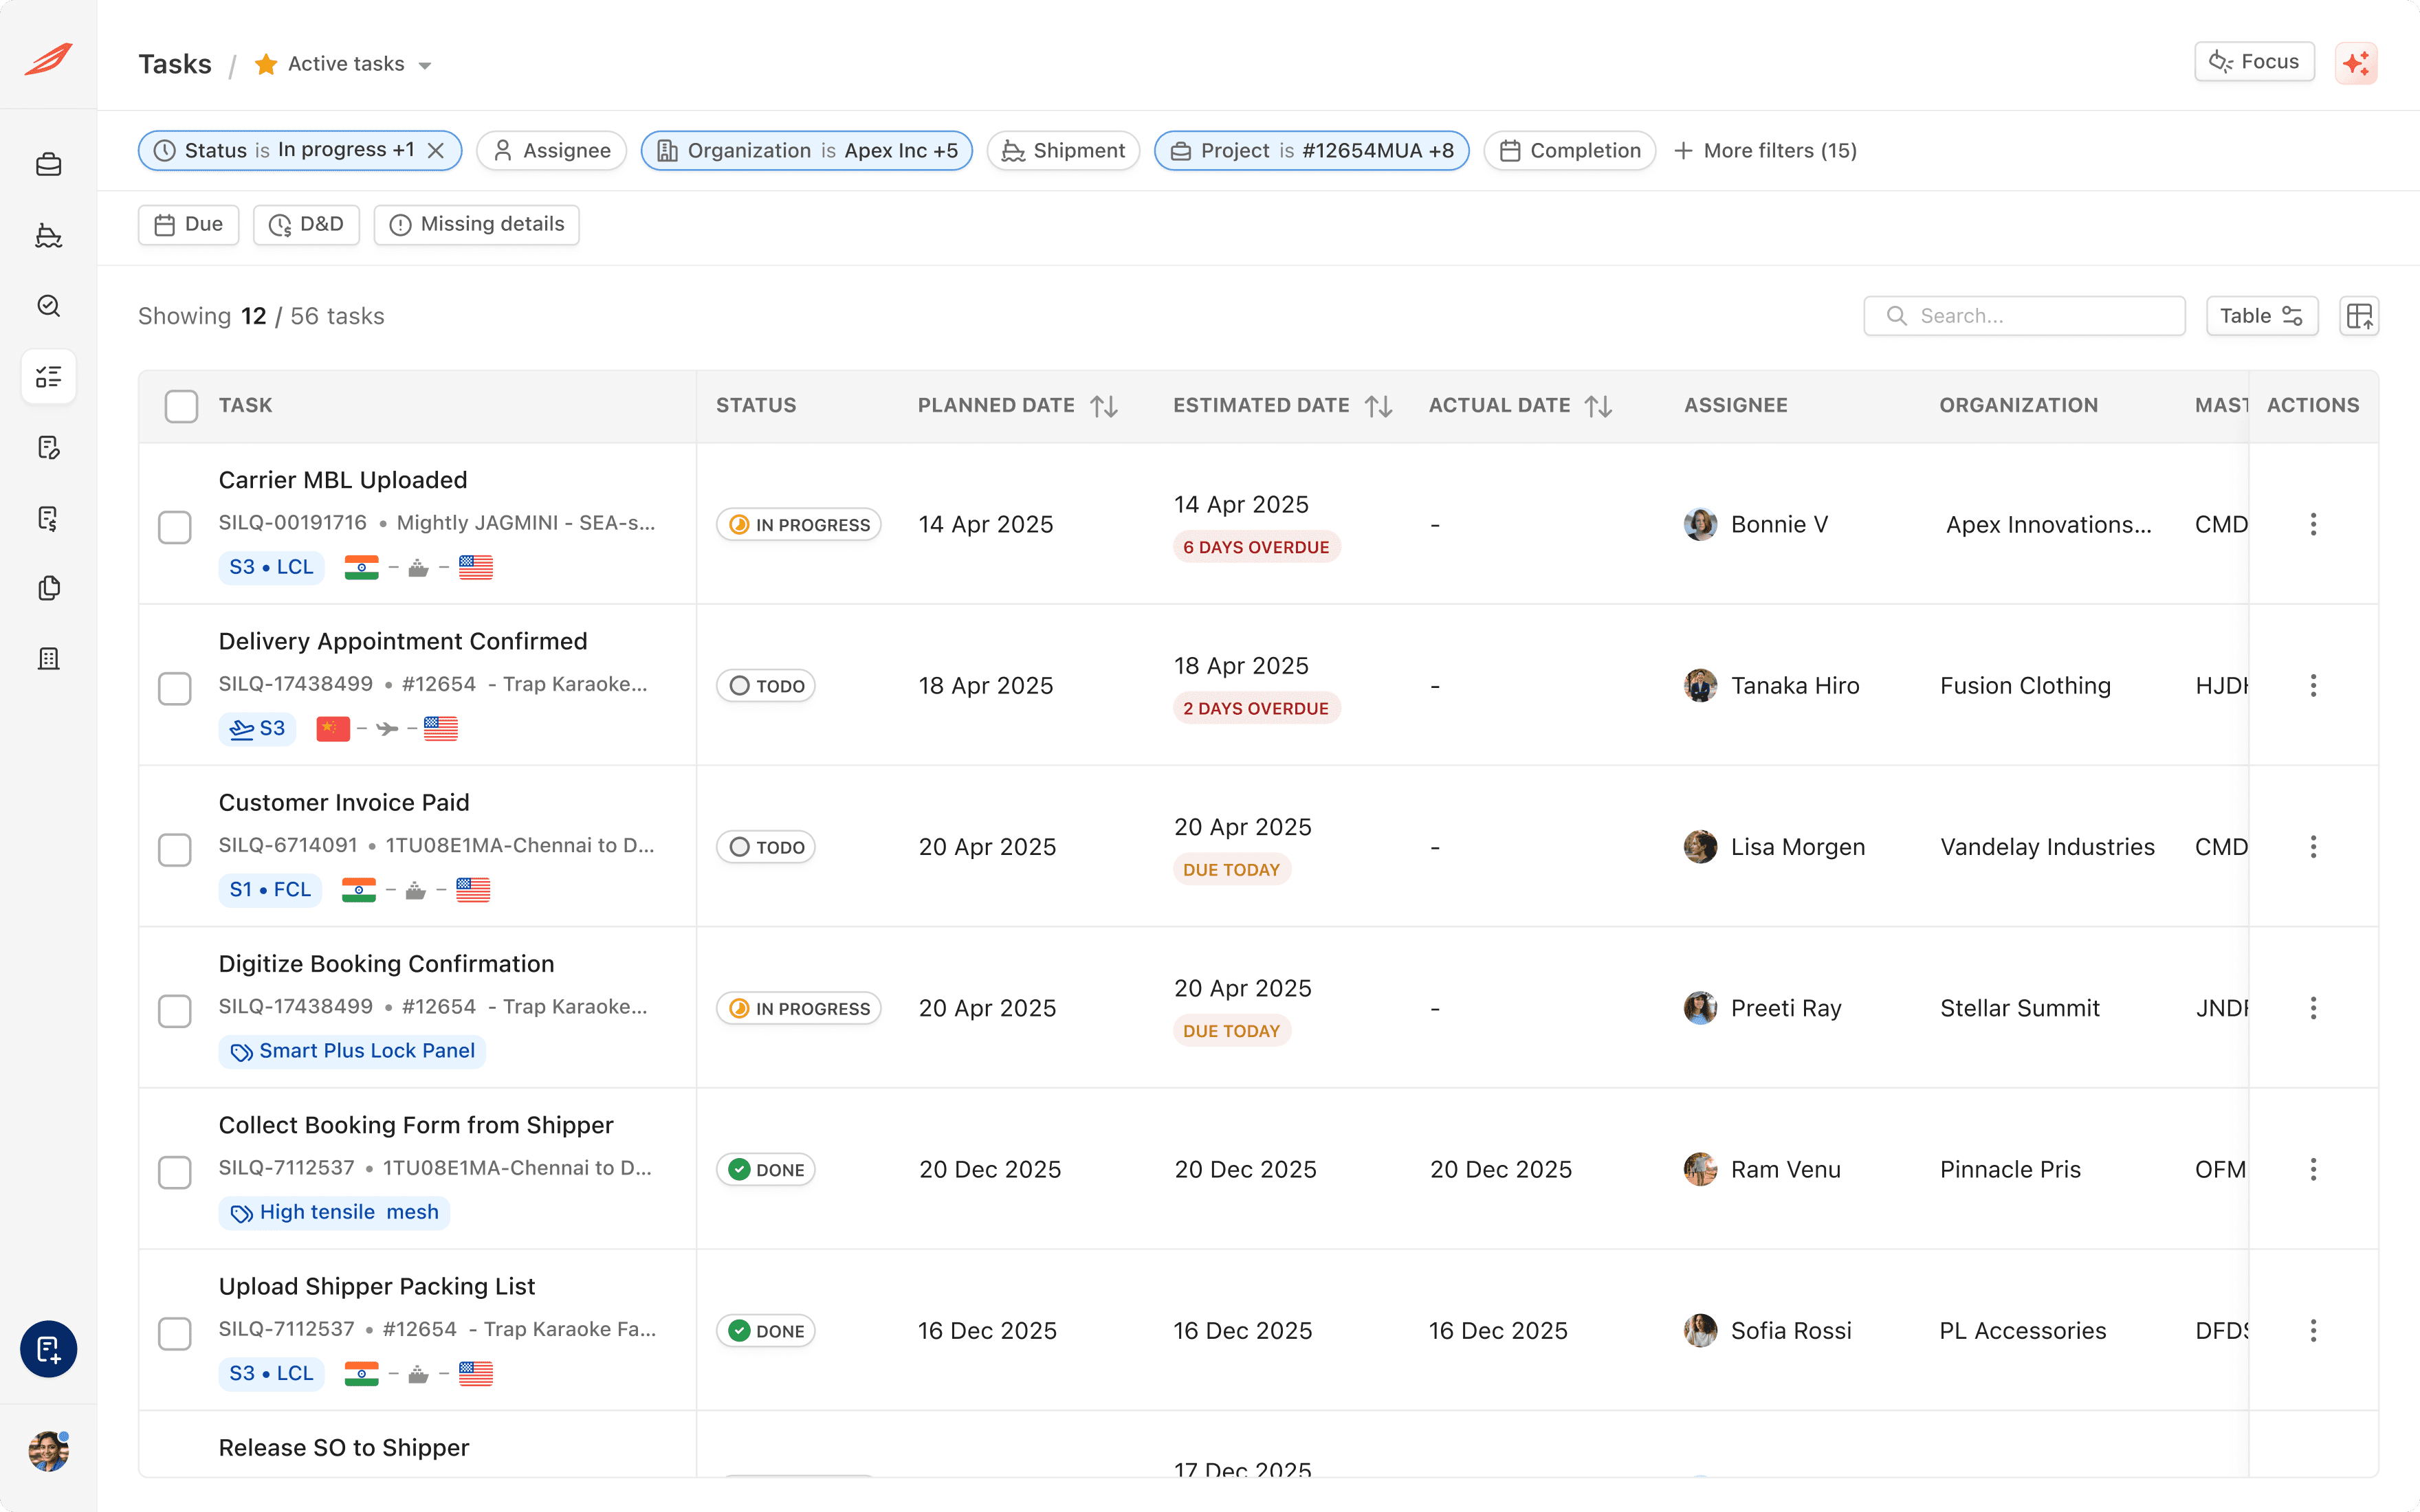Image resolution: width=2420 pixels, height=1512 pixels.
Task: Click the blue create-task floating button
Action: [x=48, y=1349]
